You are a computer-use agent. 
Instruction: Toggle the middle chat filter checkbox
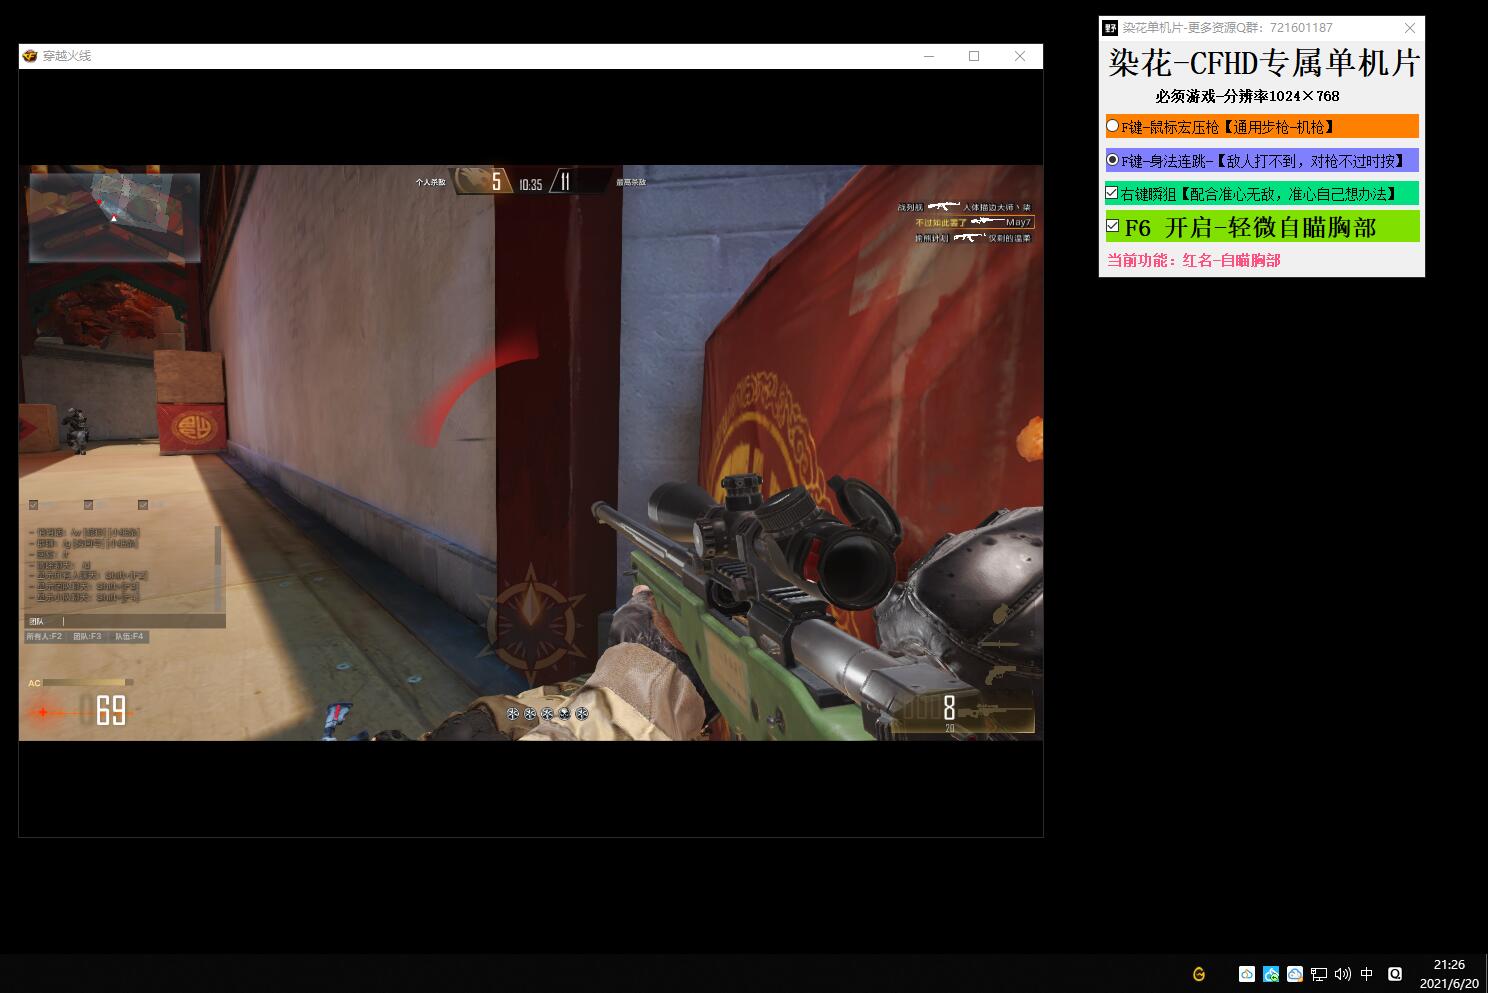(x=88, y=505)
